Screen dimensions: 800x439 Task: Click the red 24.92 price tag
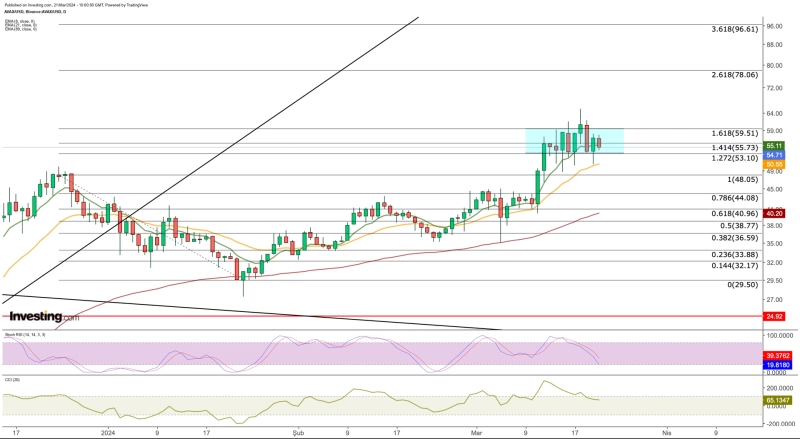(x=773, y=316)
